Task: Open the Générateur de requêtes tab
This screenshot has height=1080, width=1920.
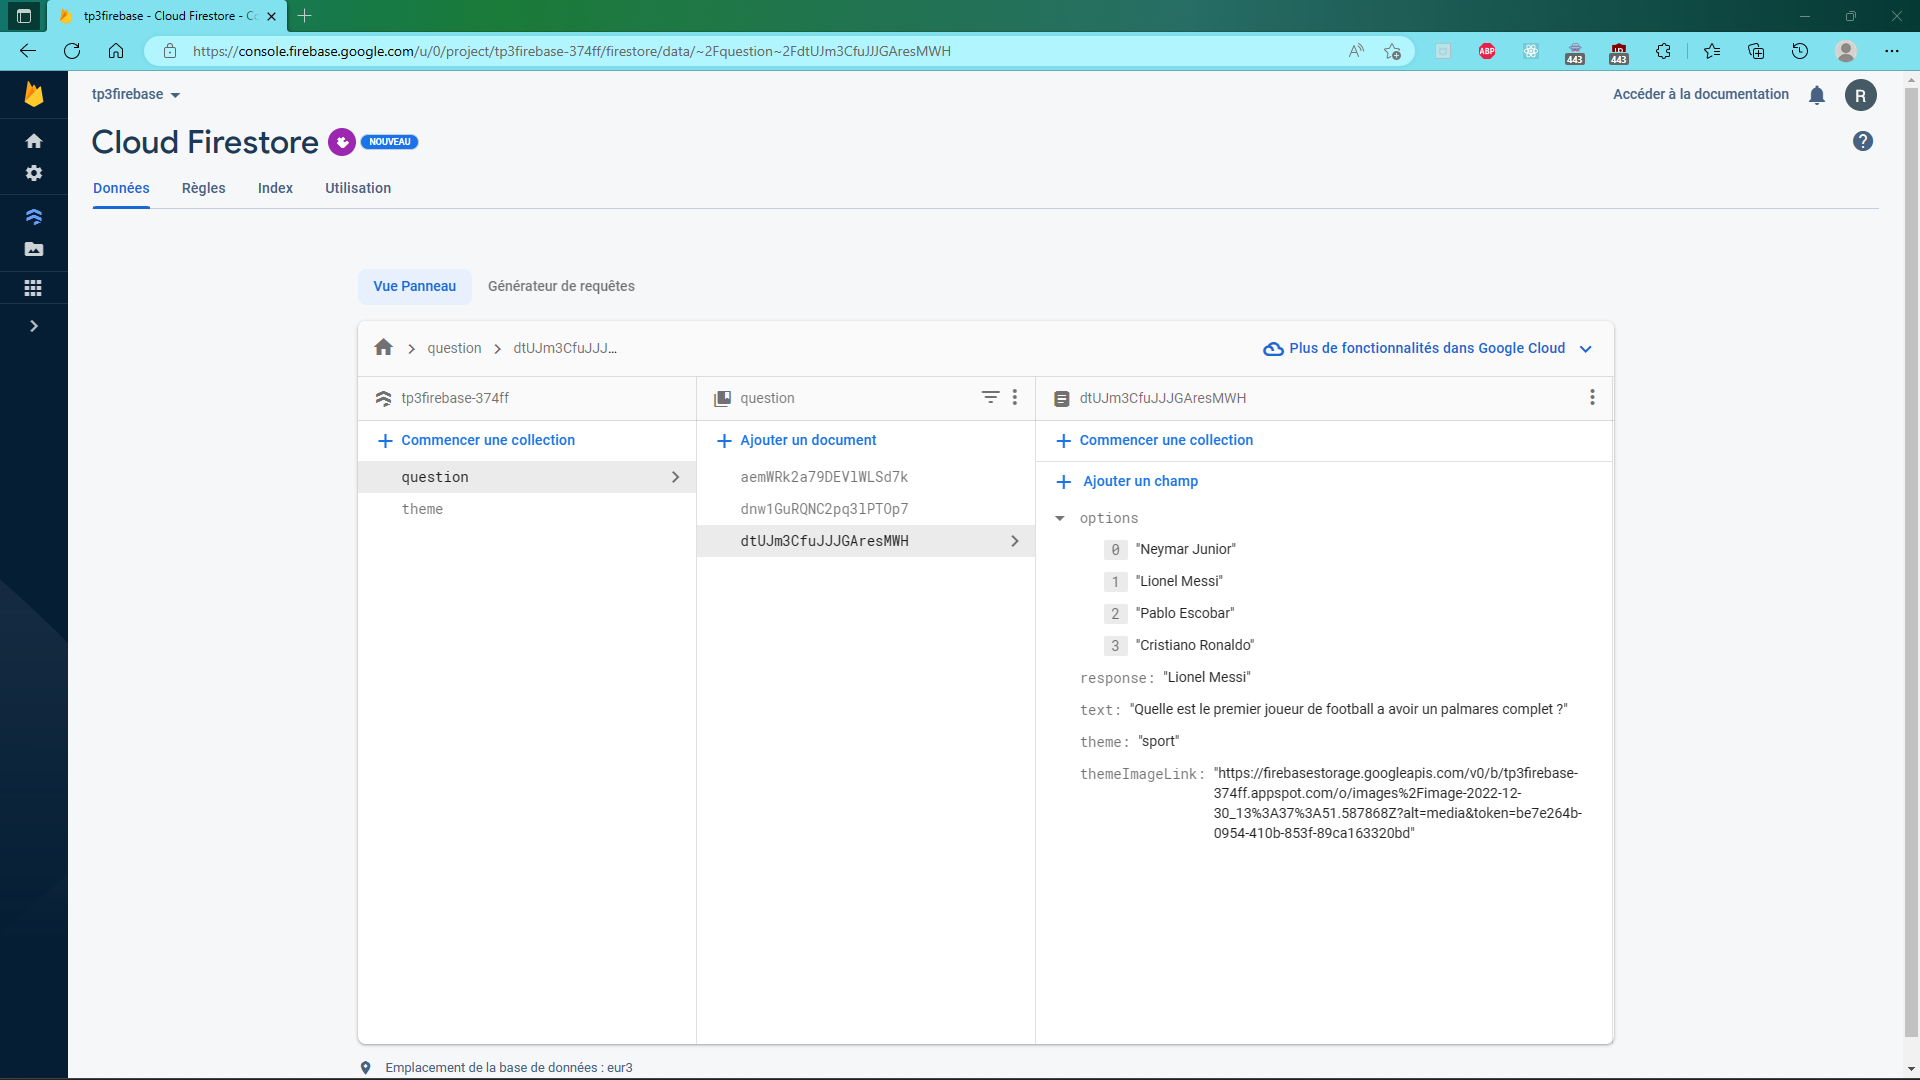Action: click(561, 286)
